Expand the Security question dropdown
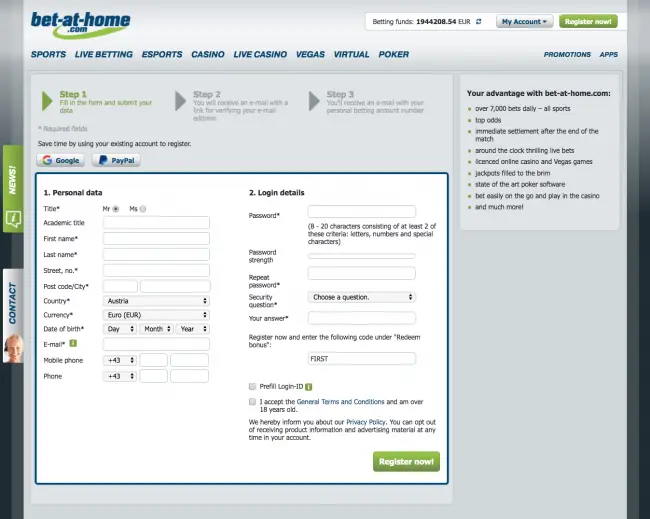 tap(361, 297)
